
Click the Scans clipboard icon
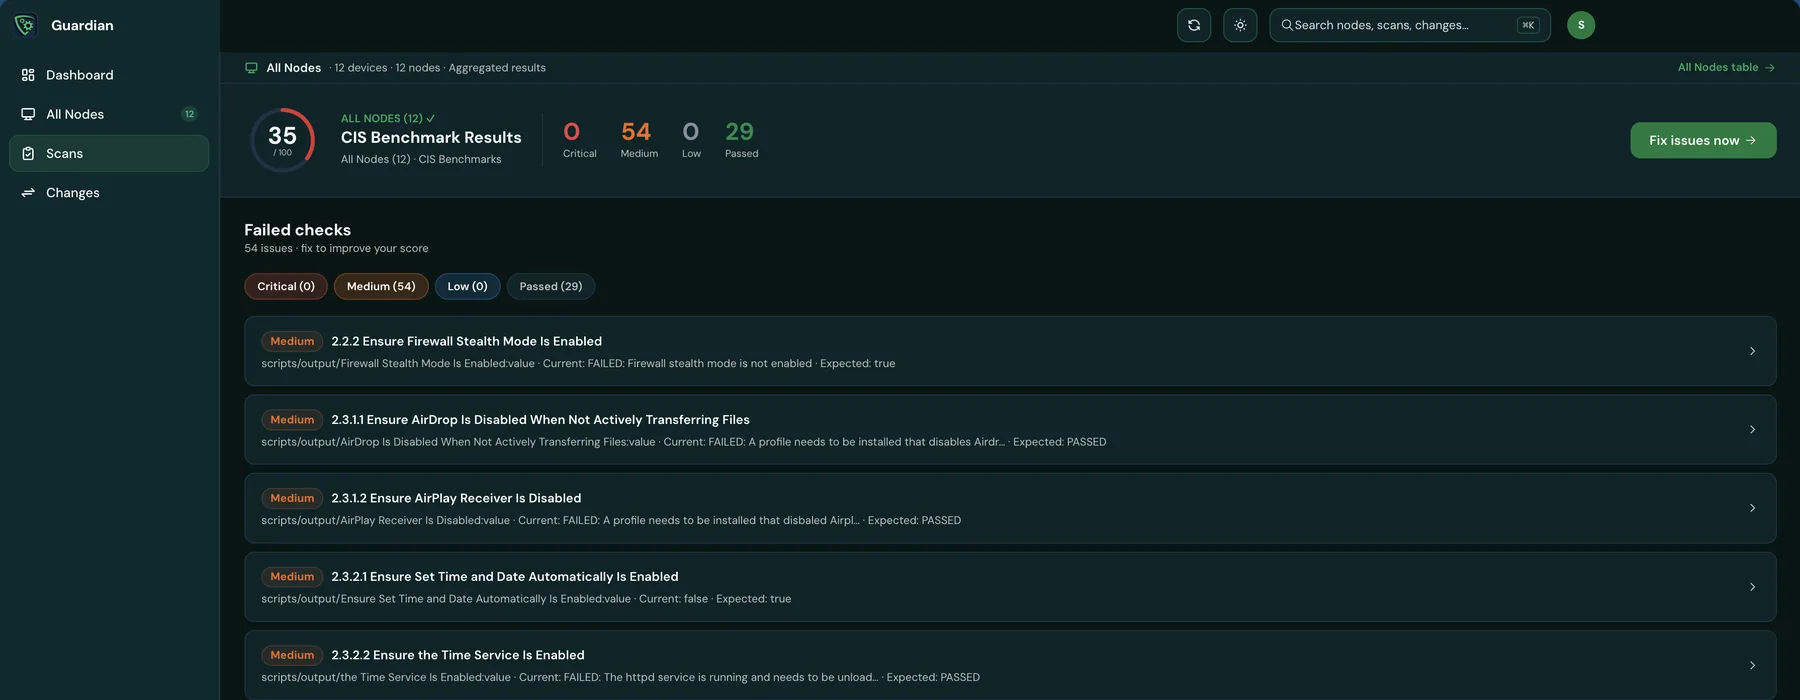28,153
